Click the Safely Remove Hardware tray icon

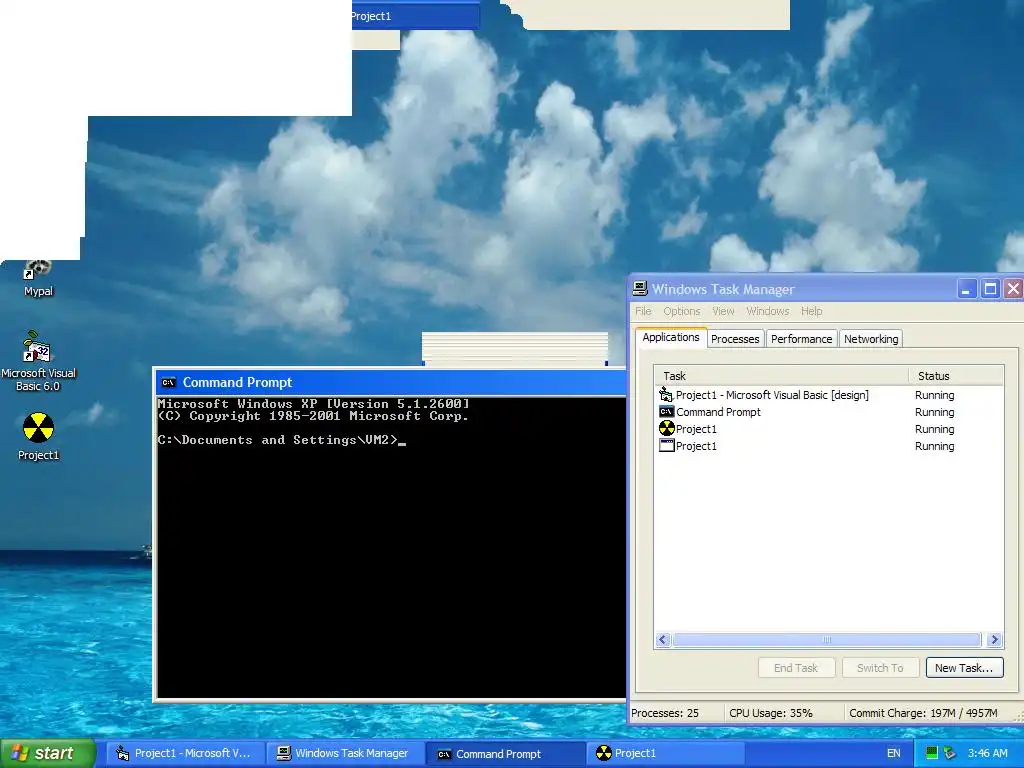pyautogui.click(x=949, y=753)
